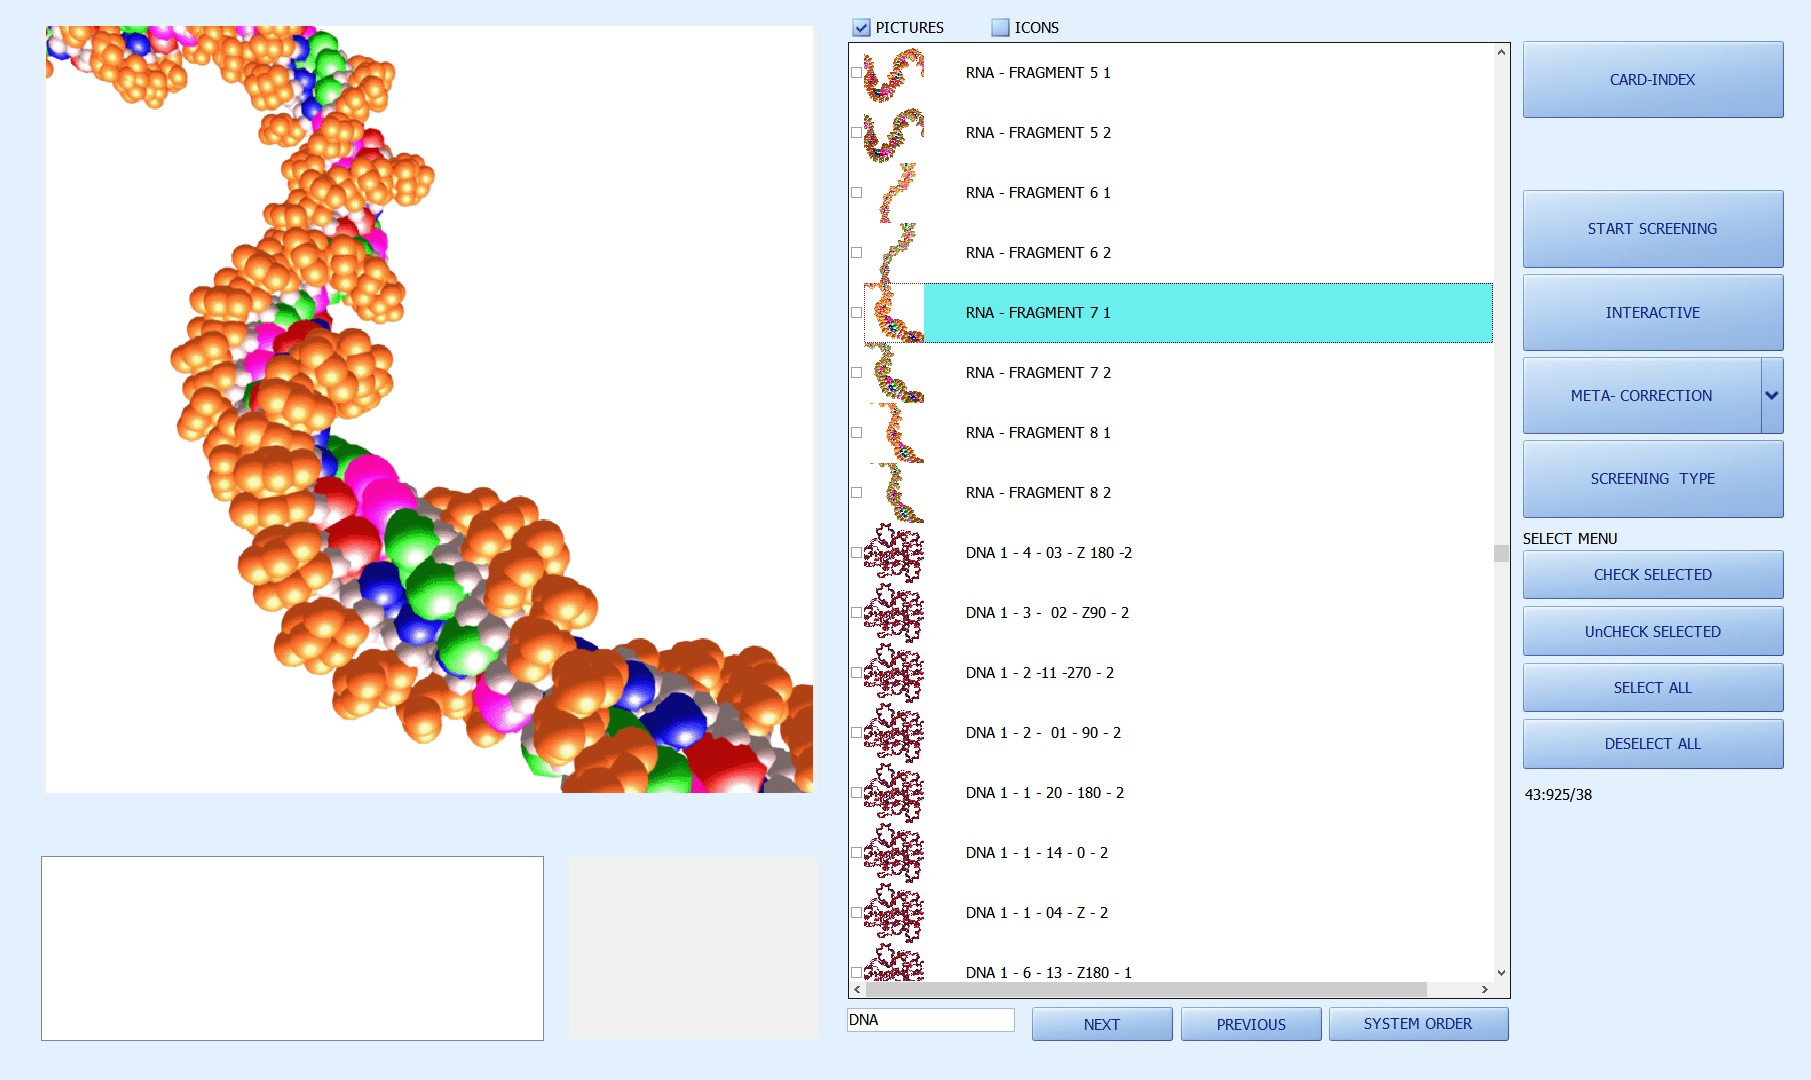Click the list scroll-down arrow
Viewport: 1811px width, 1080px height.
pyautogui.click(x=1501, y=973)
